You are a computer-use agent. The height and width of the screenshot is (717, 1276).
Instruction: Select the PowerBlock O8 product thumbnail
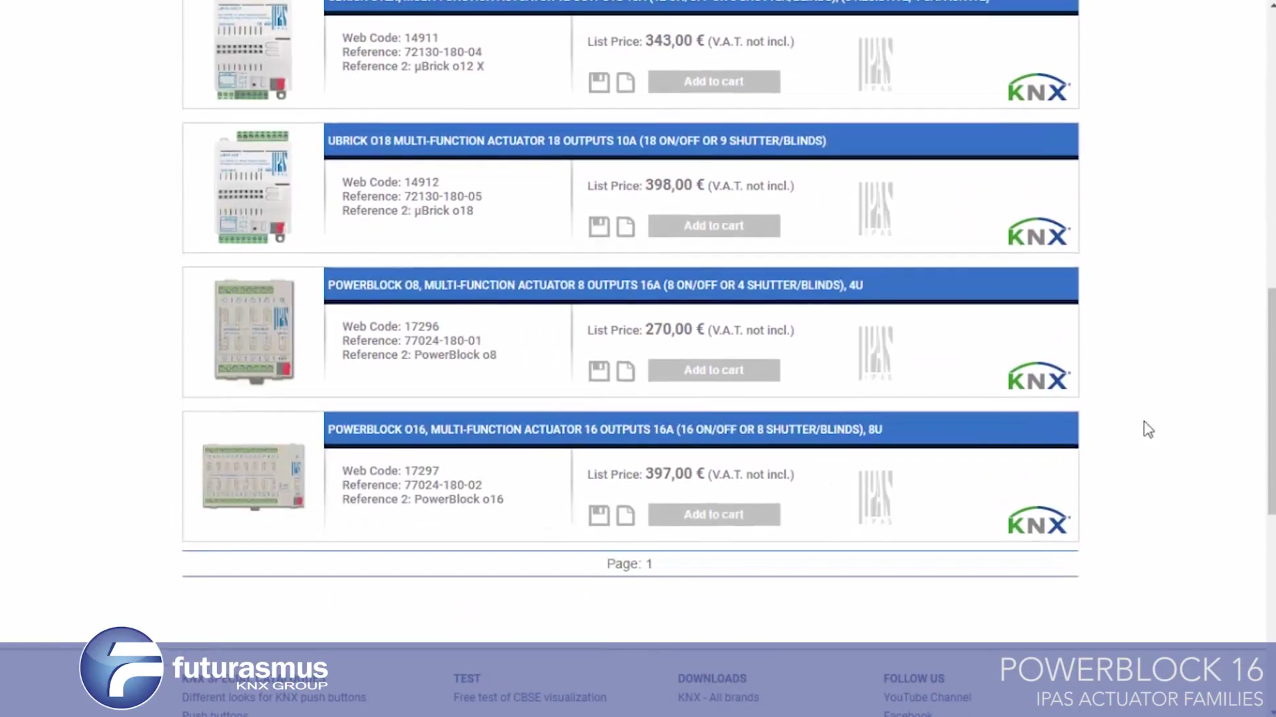tap(254, 331)
